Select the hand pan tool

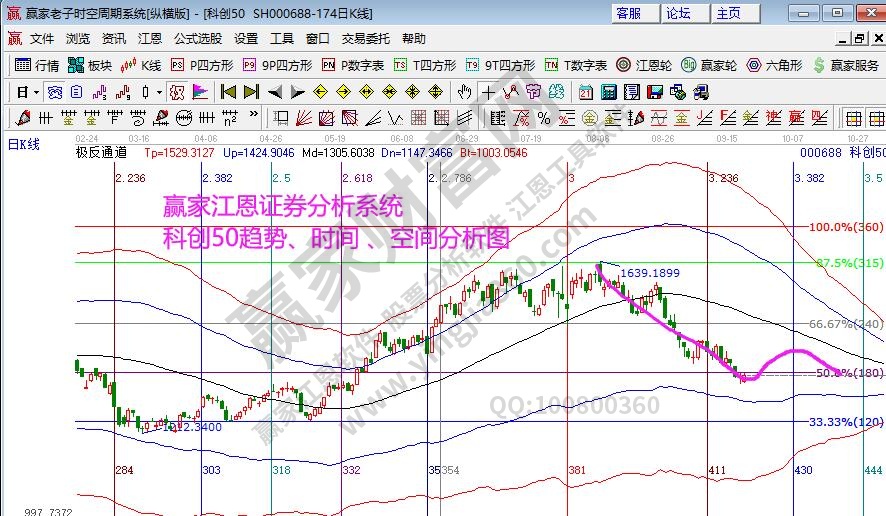(464, 91)
